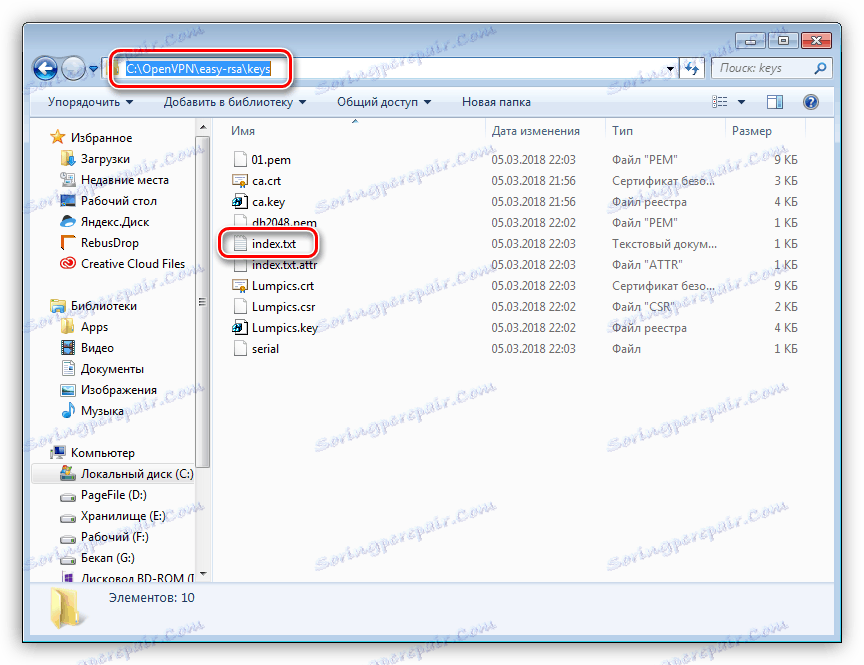Screen dimensions: 864x665
Task: Click the back navigation arrow
Action: (x=47, y=67)
